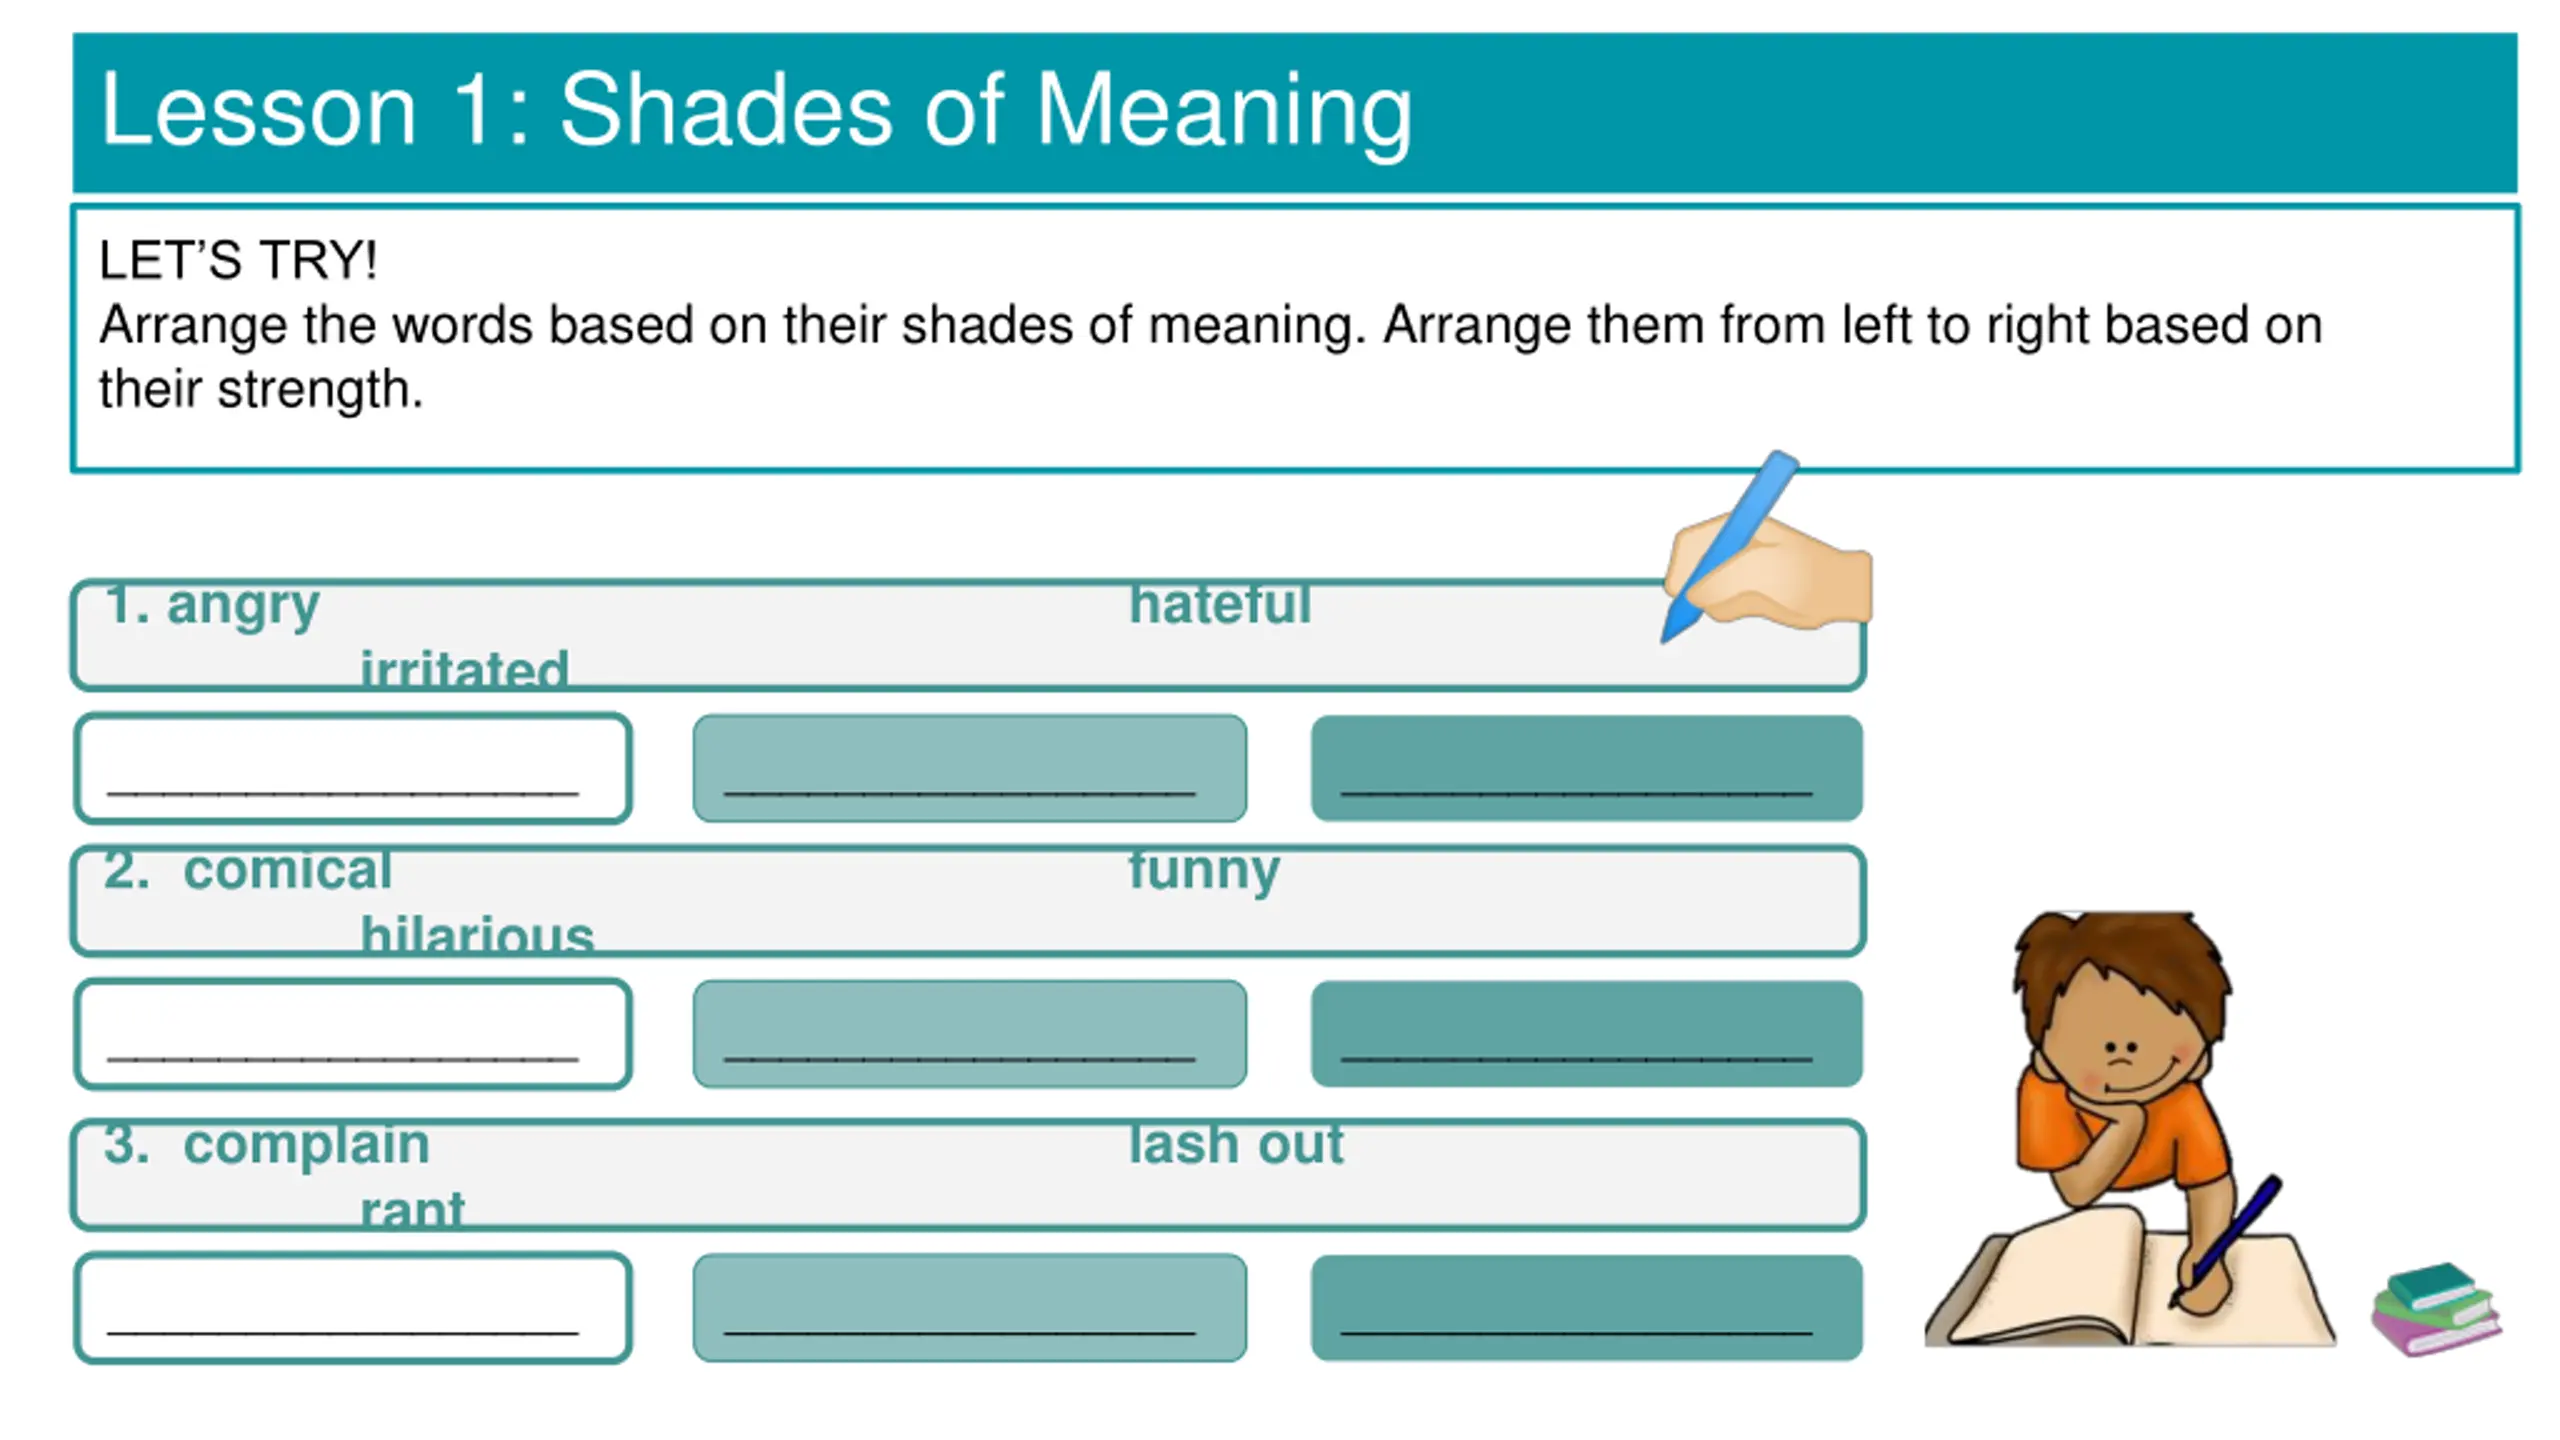Click the boy writing in notebook illustration

tap(2130, 1129)
